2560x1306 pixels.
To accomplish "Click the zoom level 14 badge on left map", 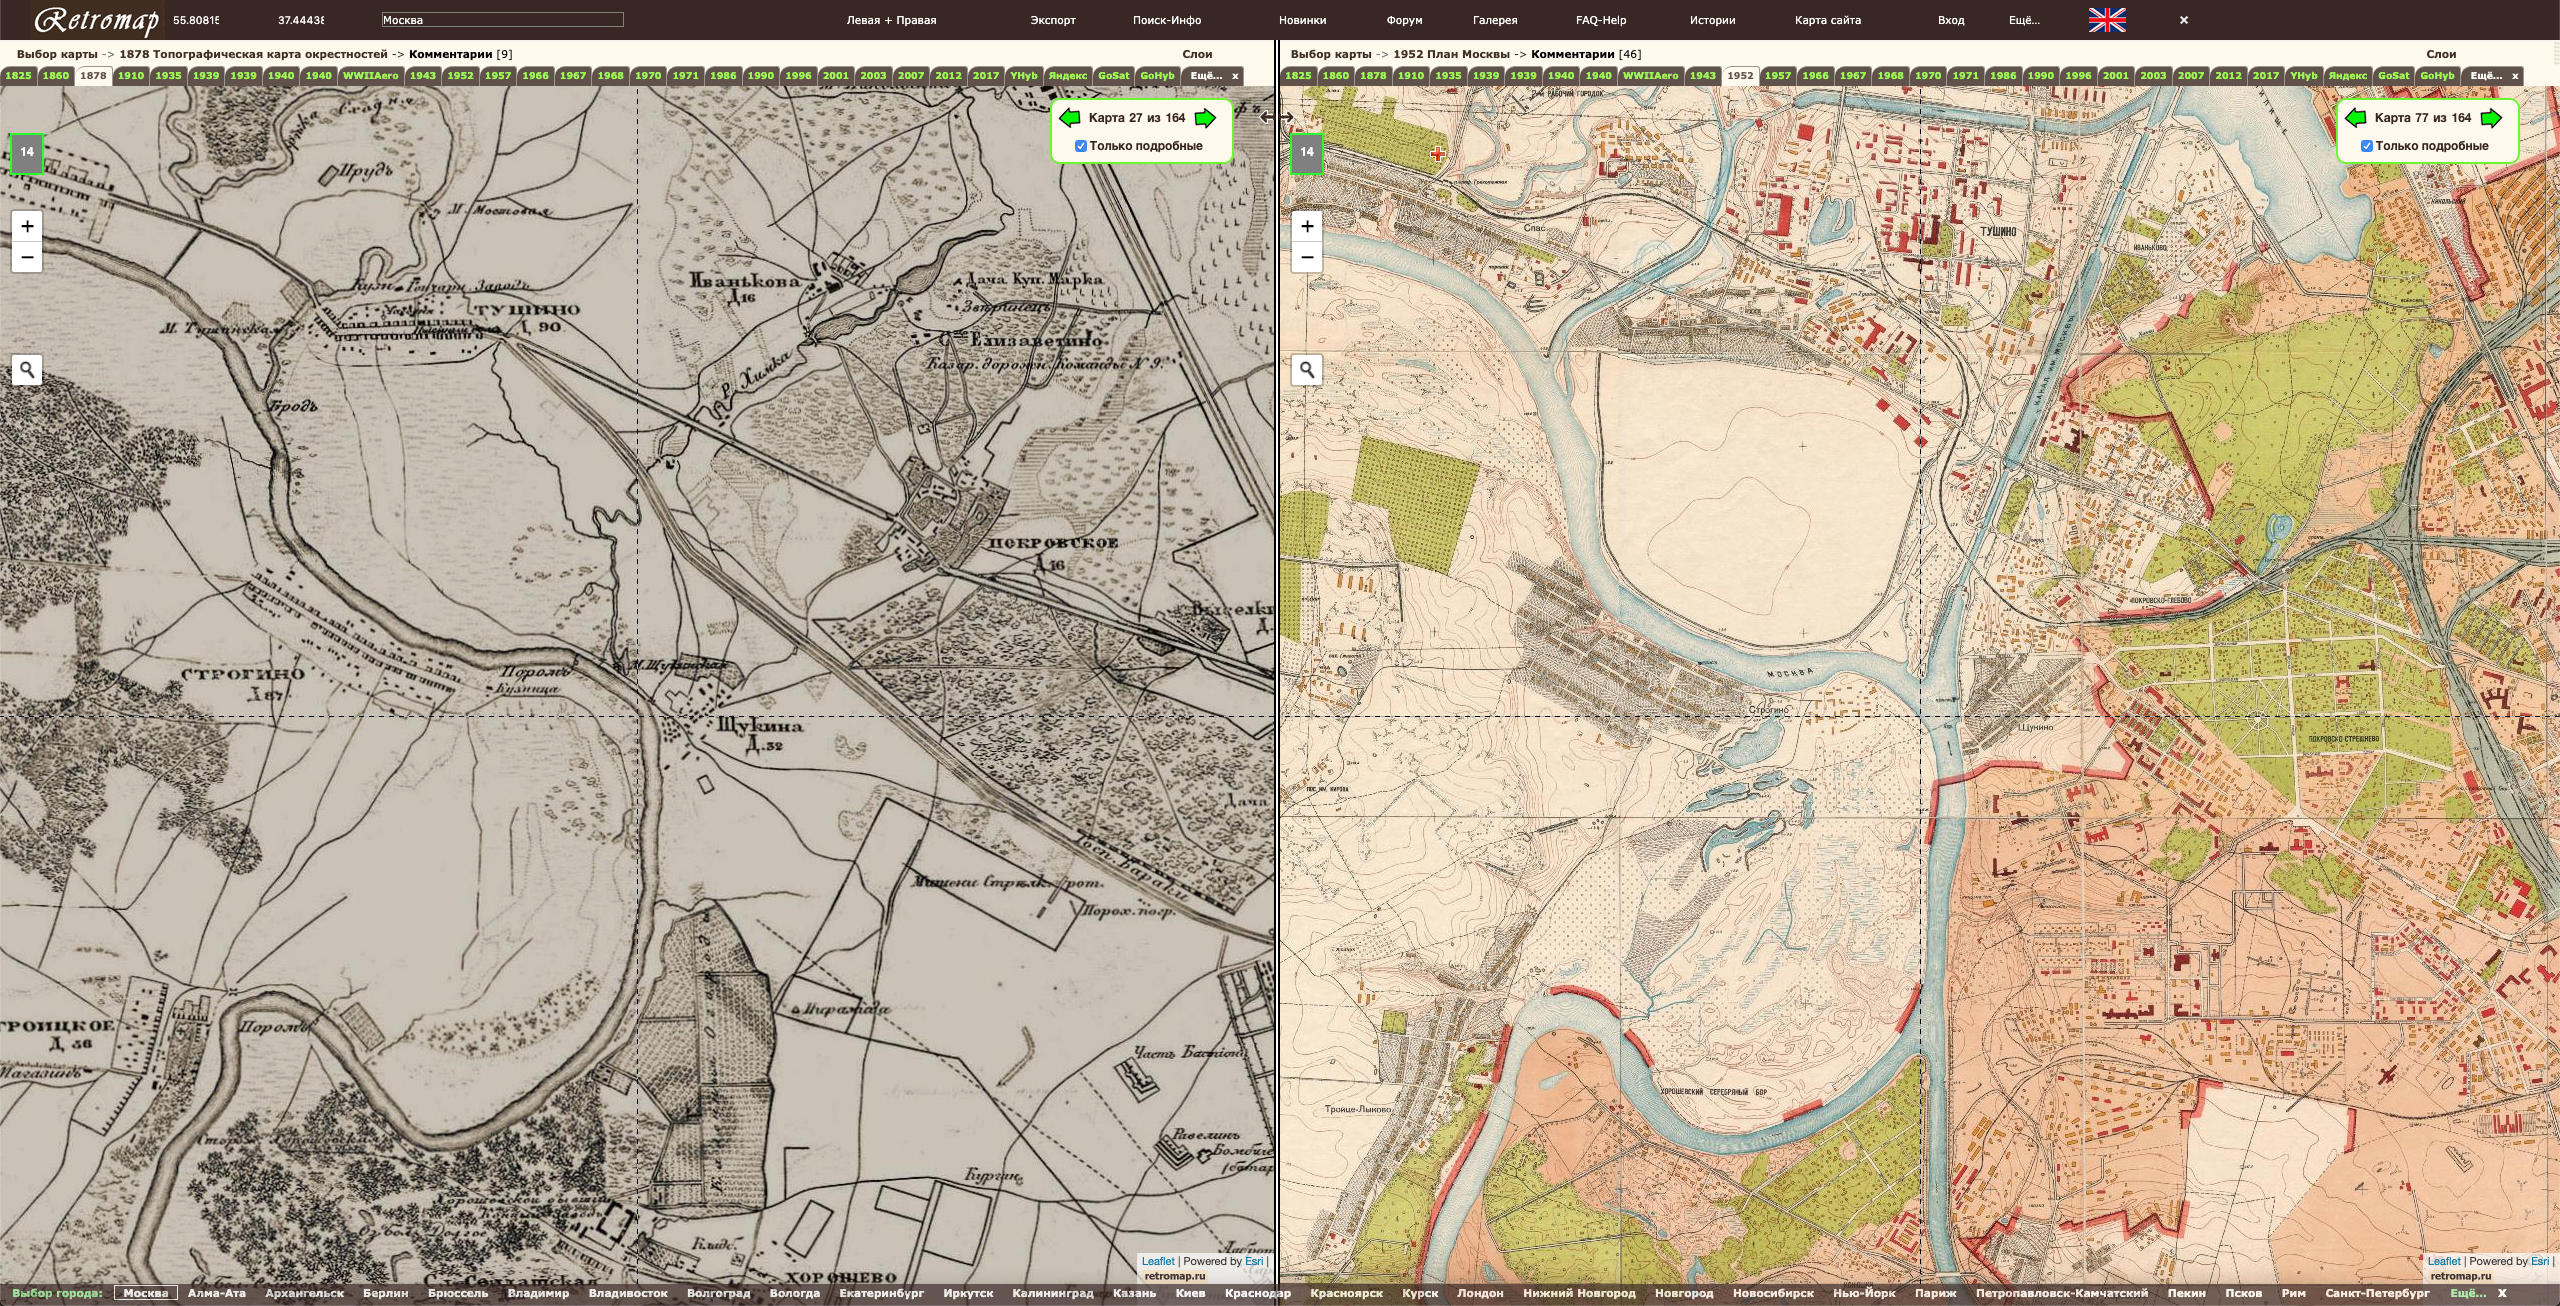I will click(27, 153).
